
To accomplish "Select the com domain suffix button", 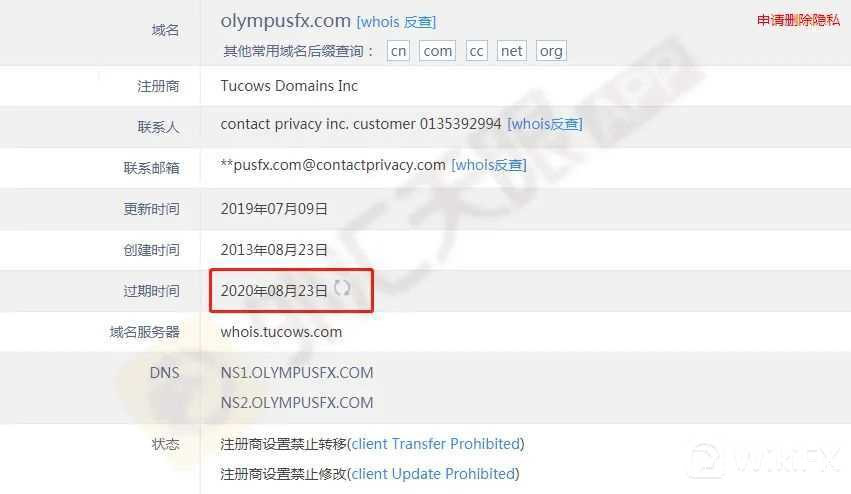I will (437, 51).
